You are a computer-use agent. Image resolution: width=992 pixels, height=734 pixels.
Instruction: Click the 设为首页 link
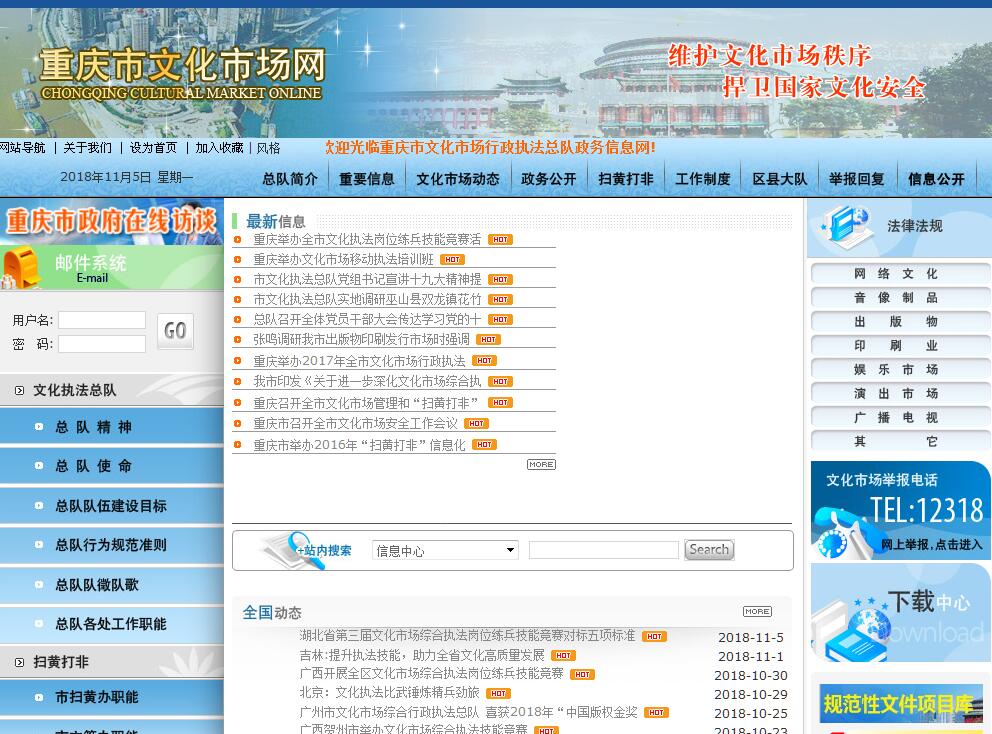(x=153, y=147)
